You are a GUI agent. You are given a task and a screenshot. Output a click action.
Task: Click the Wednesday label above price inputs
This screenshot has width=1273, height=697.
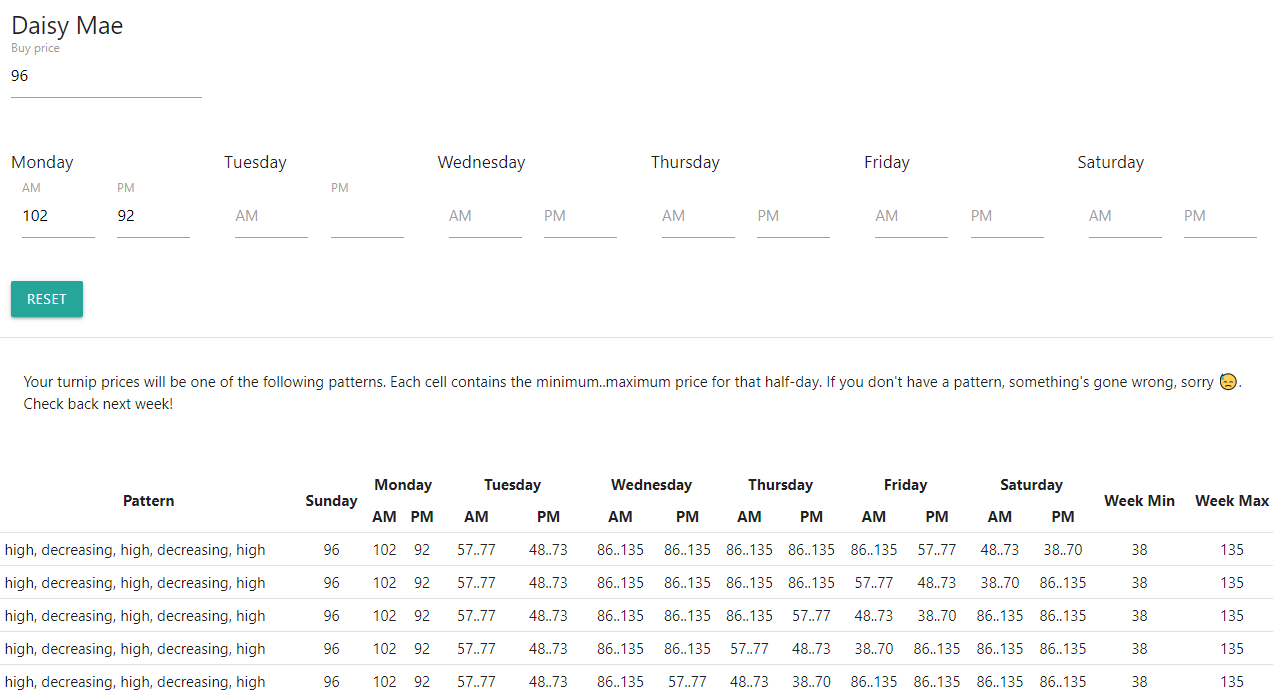(x=481, y=162)
